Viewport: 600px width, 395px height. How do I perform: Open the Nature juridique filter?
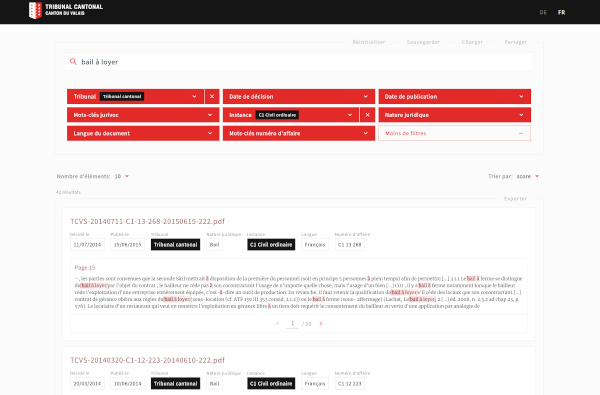455,115
